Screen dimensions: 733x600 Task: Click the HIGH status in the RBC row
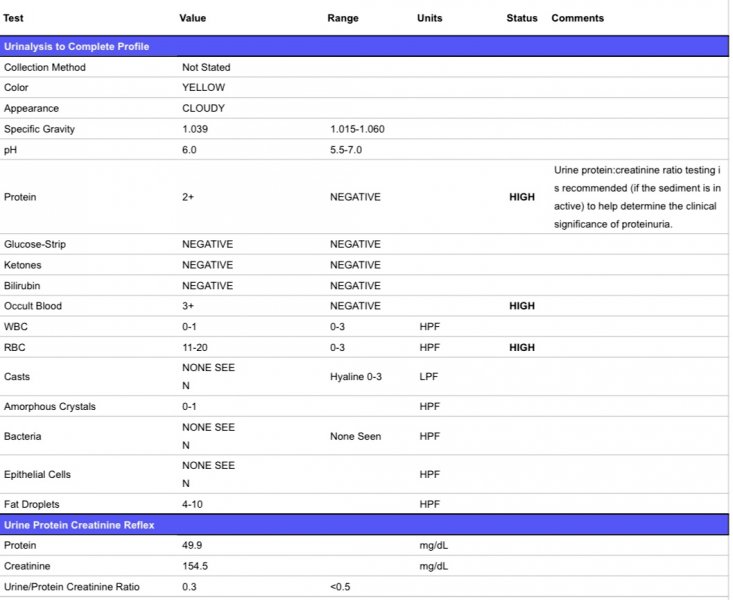(x=521, y=348)
